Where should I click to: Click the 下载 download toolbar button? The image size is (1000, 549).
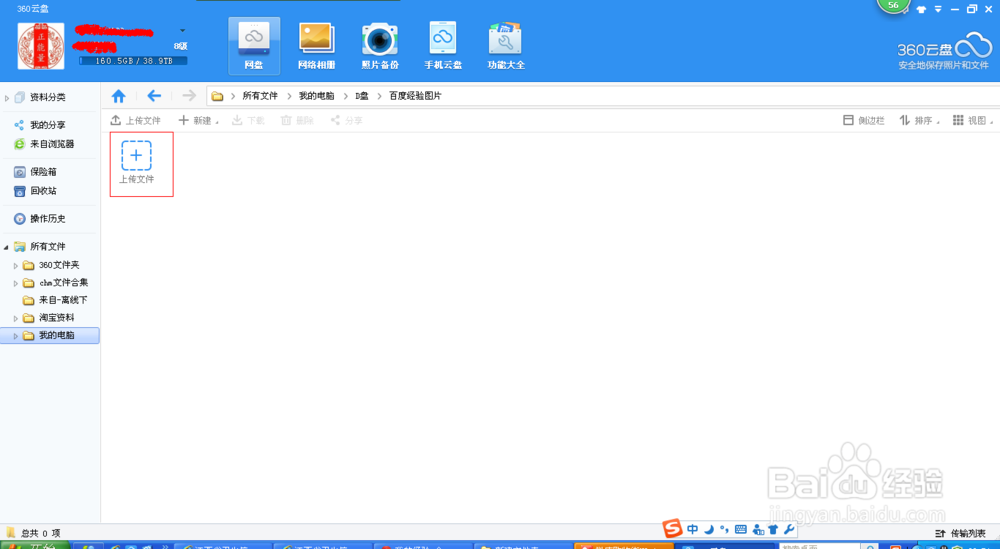(248, 121)
